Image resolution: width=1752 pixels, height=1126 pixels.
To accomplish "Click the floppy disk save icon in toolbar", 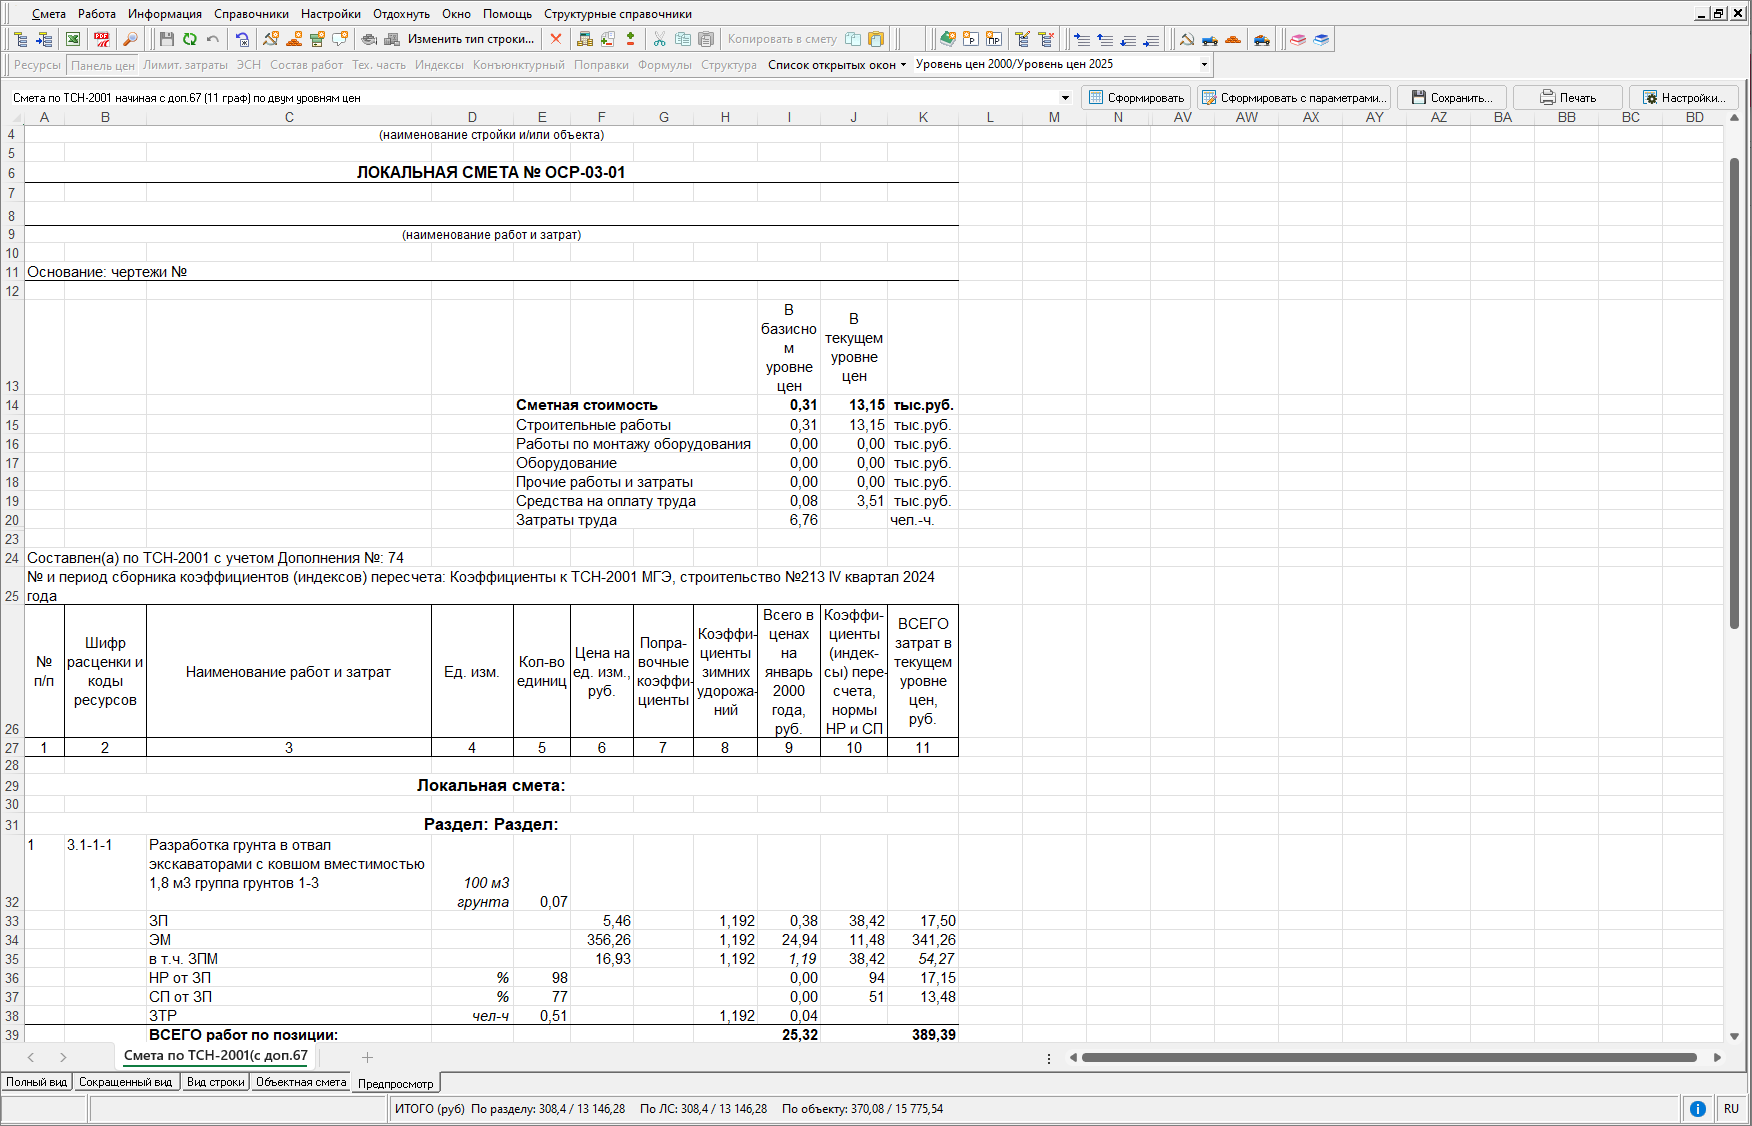I will tap(166, 39).
